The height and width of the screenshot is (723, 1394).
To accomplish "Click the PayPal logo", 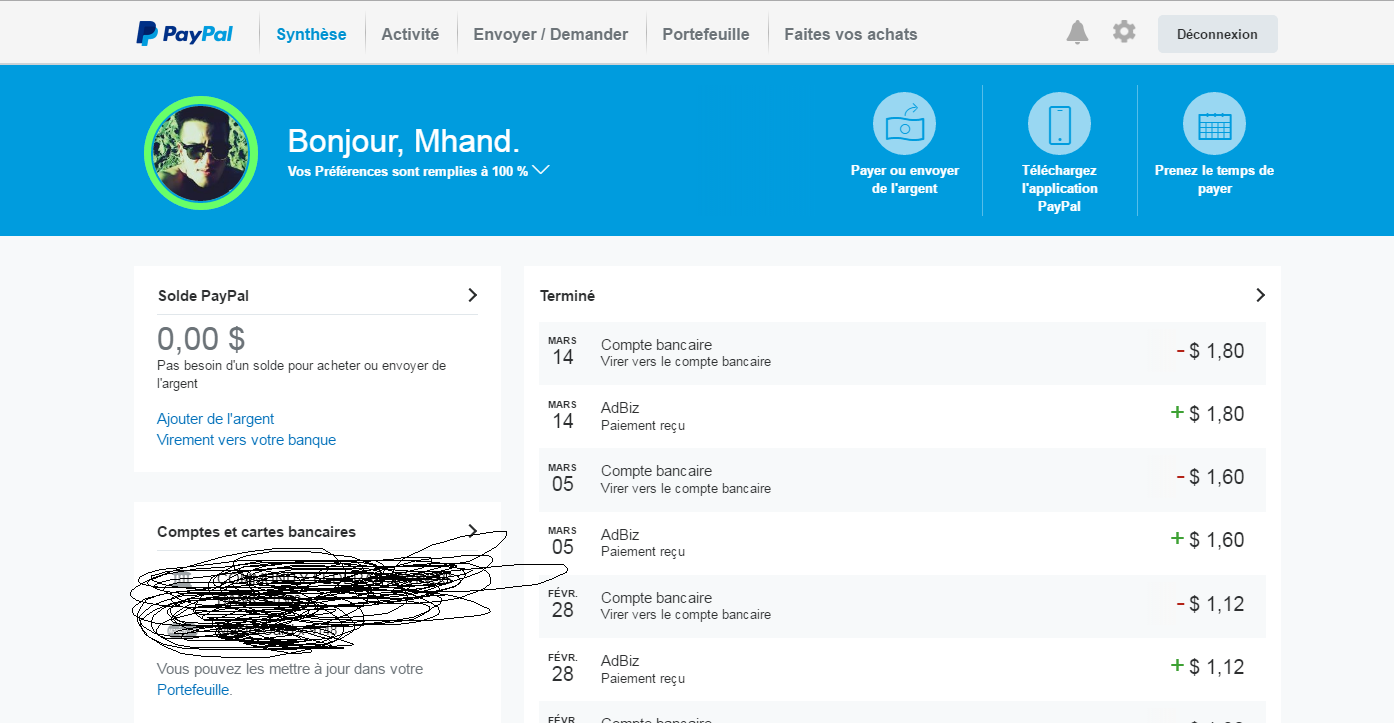I will pos(184,34).
